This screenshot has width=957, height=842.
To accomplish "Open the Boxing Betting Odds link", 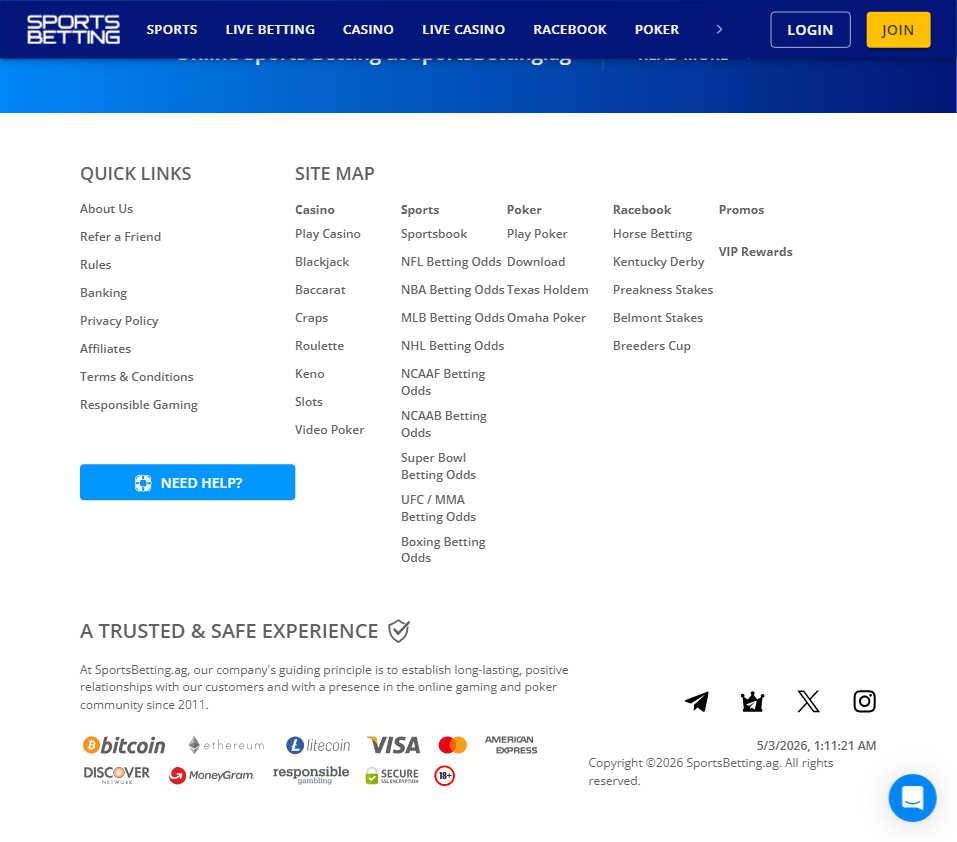I will point(443,550).
